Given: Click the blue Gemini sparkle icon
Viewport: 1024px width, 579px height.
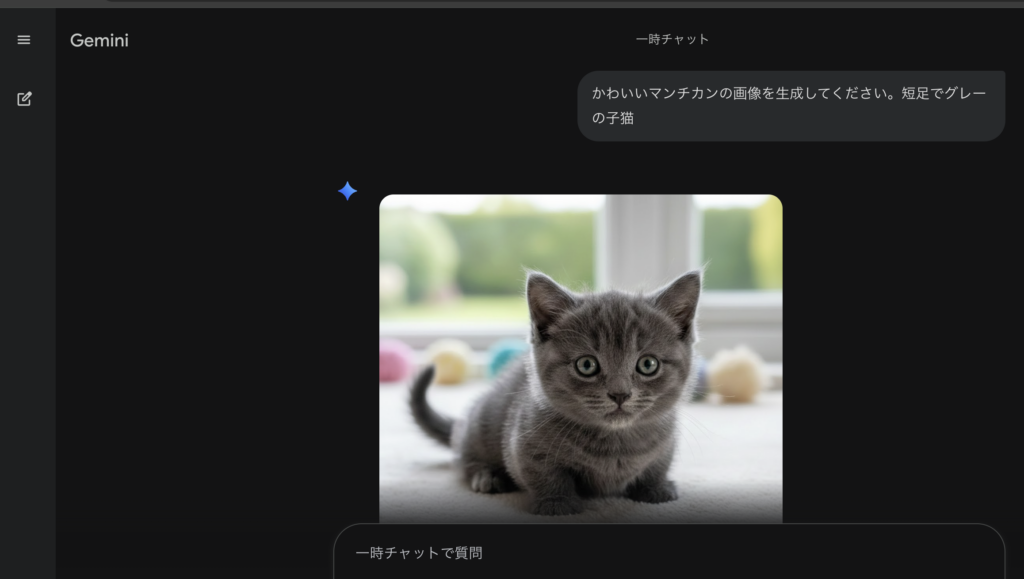Looking at the screenshot, I should [347, 191].
